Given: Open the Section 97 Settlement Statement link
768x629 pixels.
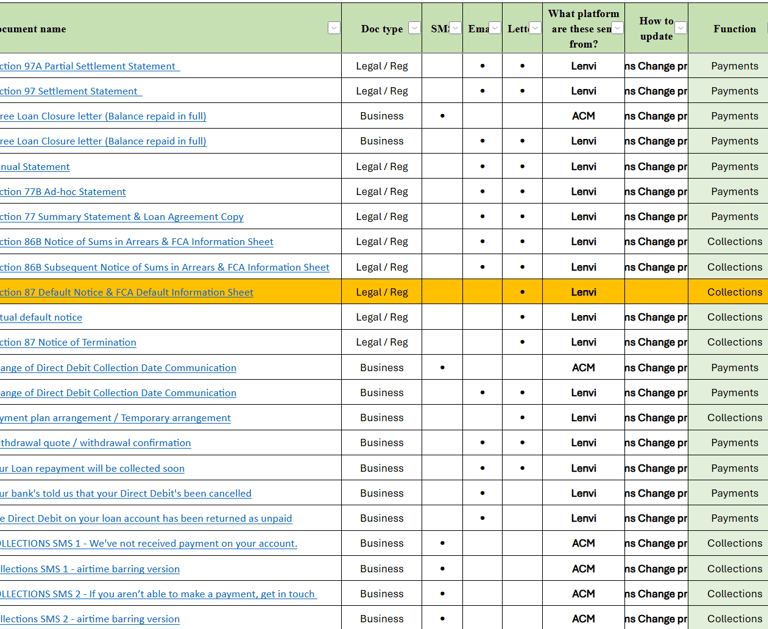Looking at the screenshot, I should coord(71,91).
